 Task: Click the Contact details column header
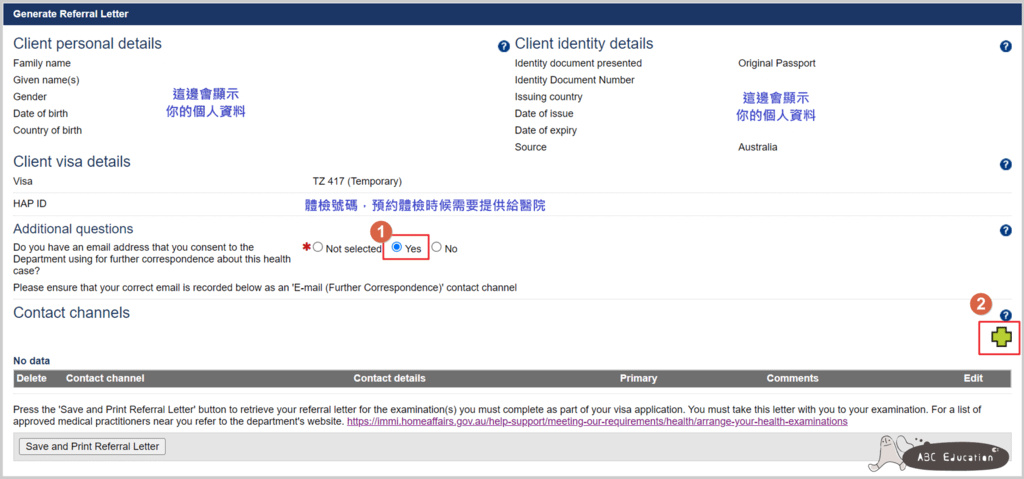(x=389, y=378)
